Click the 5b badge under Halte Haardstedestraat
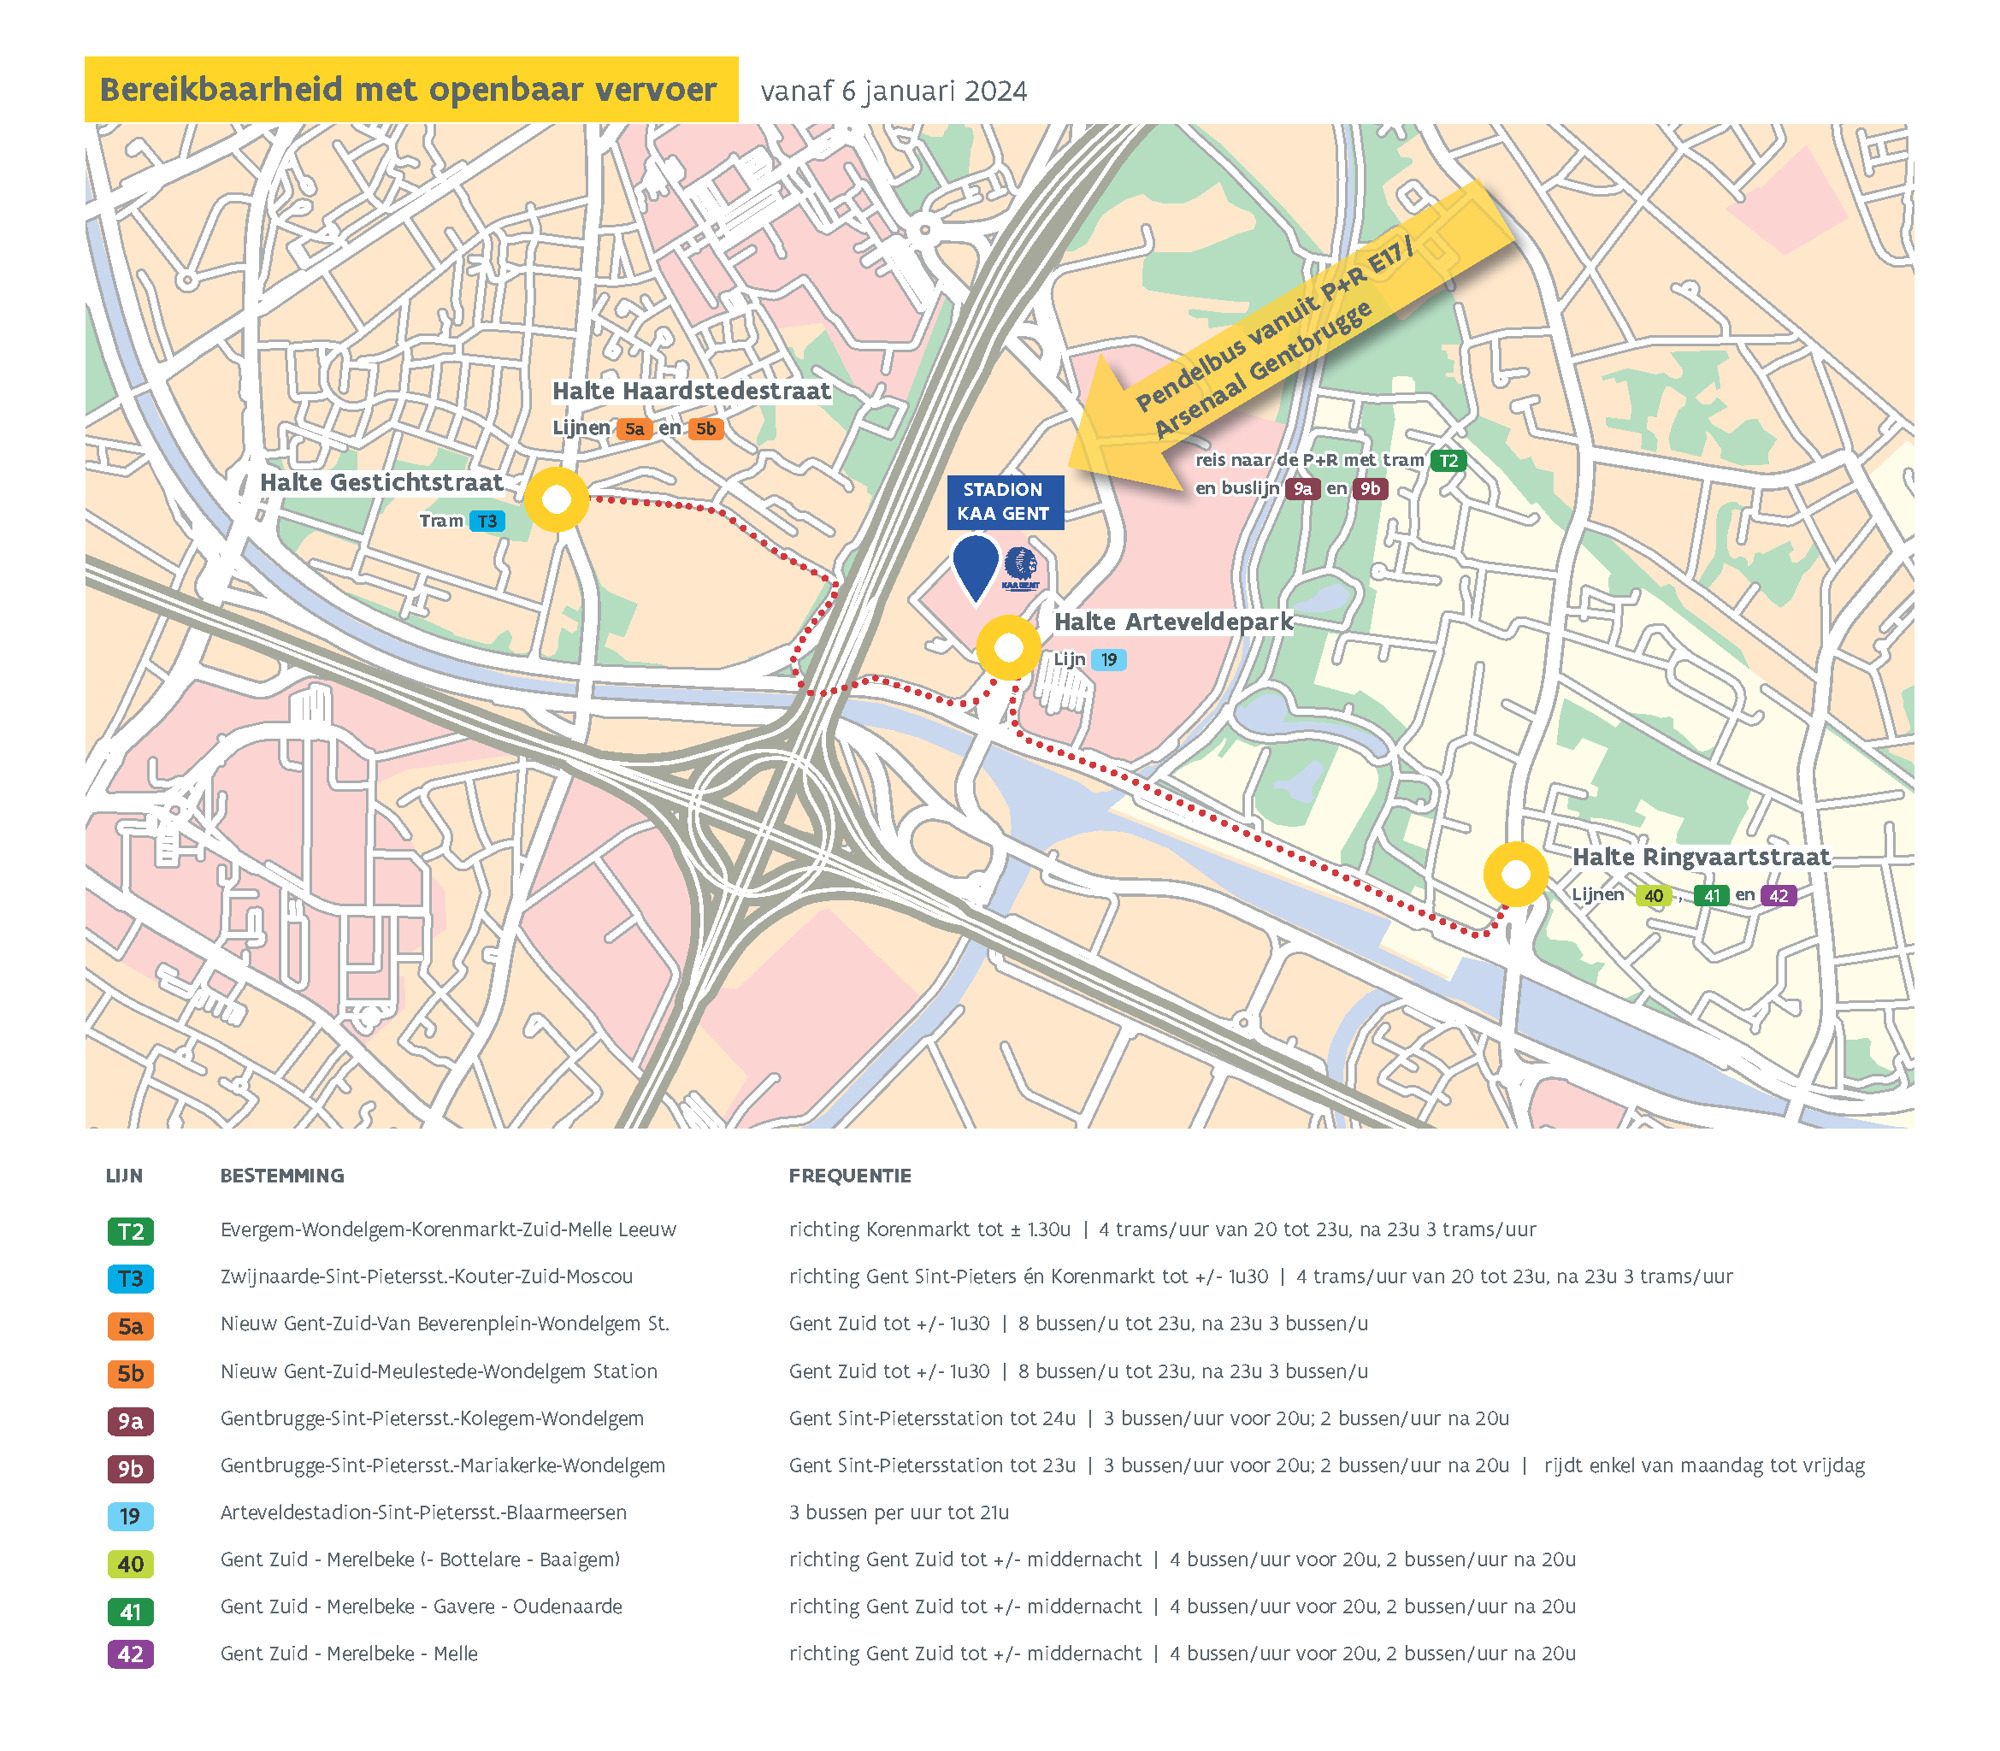The height and width of the screenshot is (1751, 2000). point(706,429)
